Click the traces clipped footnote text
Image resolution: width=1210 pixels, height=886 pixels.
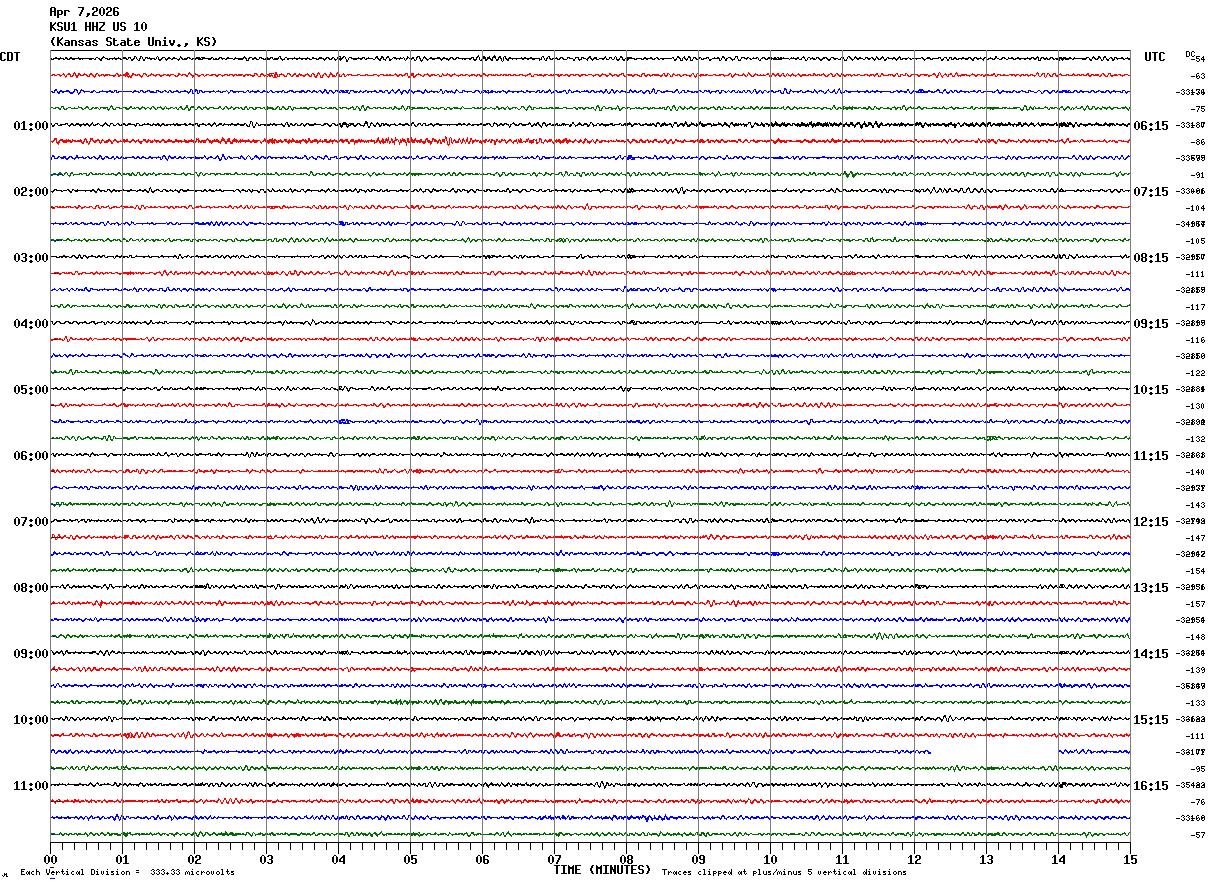point(784,872)
